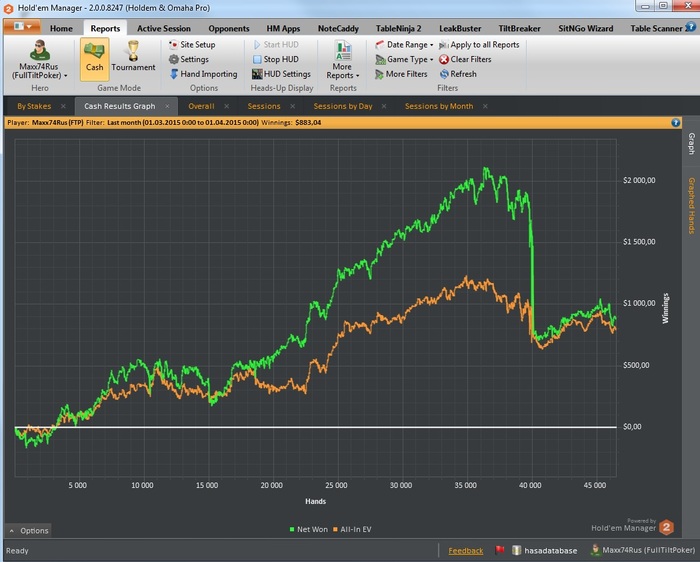Switch to the Home ribbon tab

click(61, 29)
